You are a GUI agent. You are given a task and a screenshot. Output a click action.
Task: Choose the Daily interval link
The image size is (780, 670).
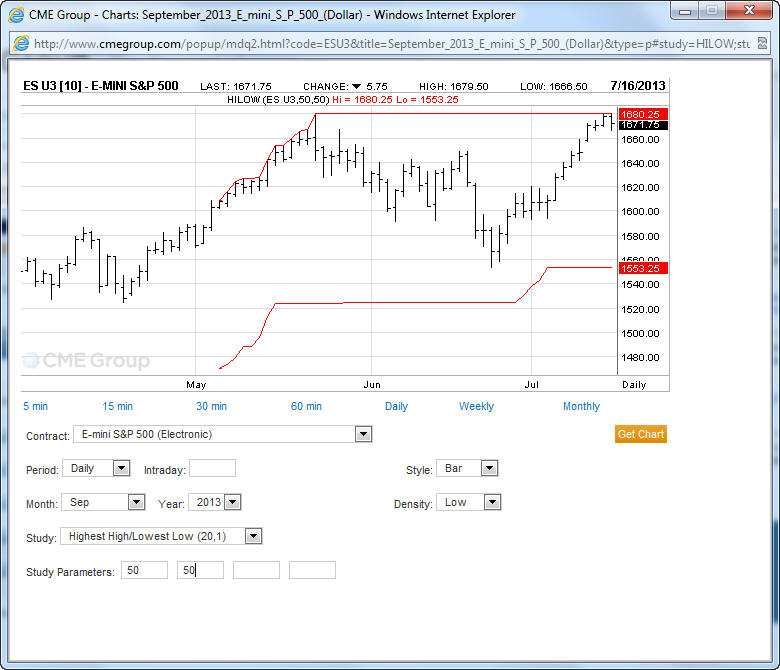[396, 406]
